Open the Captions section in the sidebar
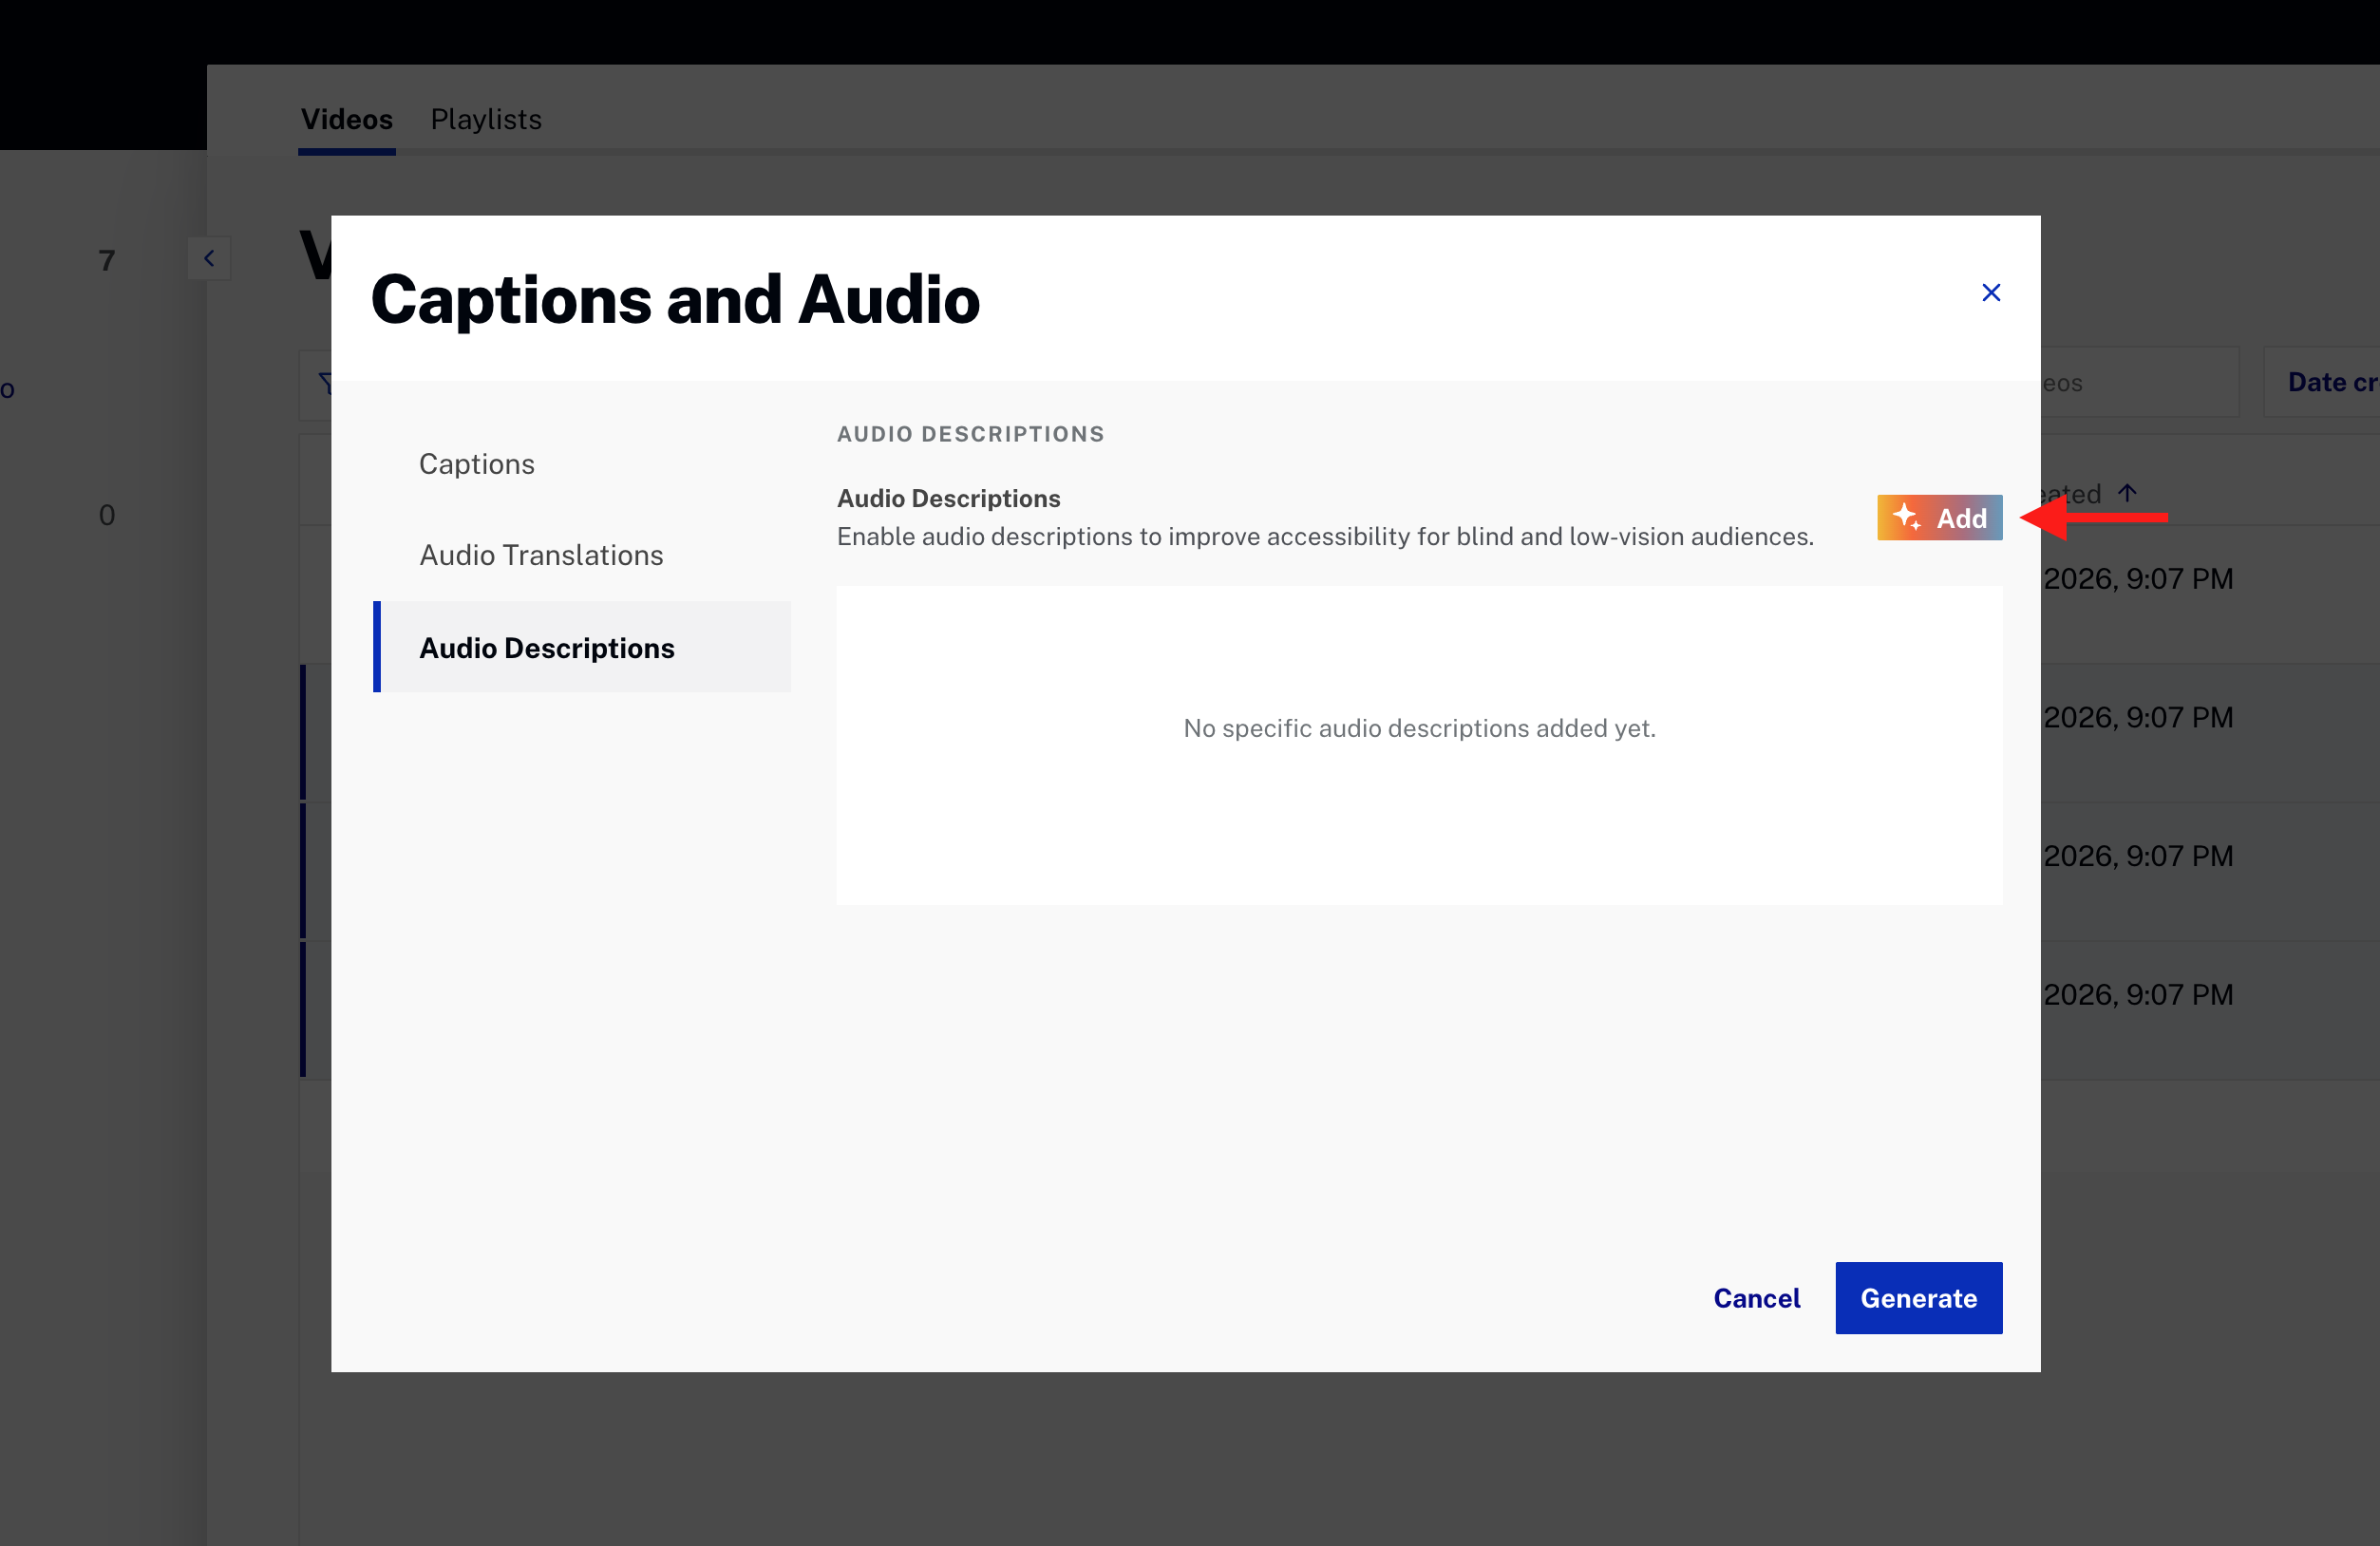This screenshot has width=2380, height=1546. pos(477,463)
